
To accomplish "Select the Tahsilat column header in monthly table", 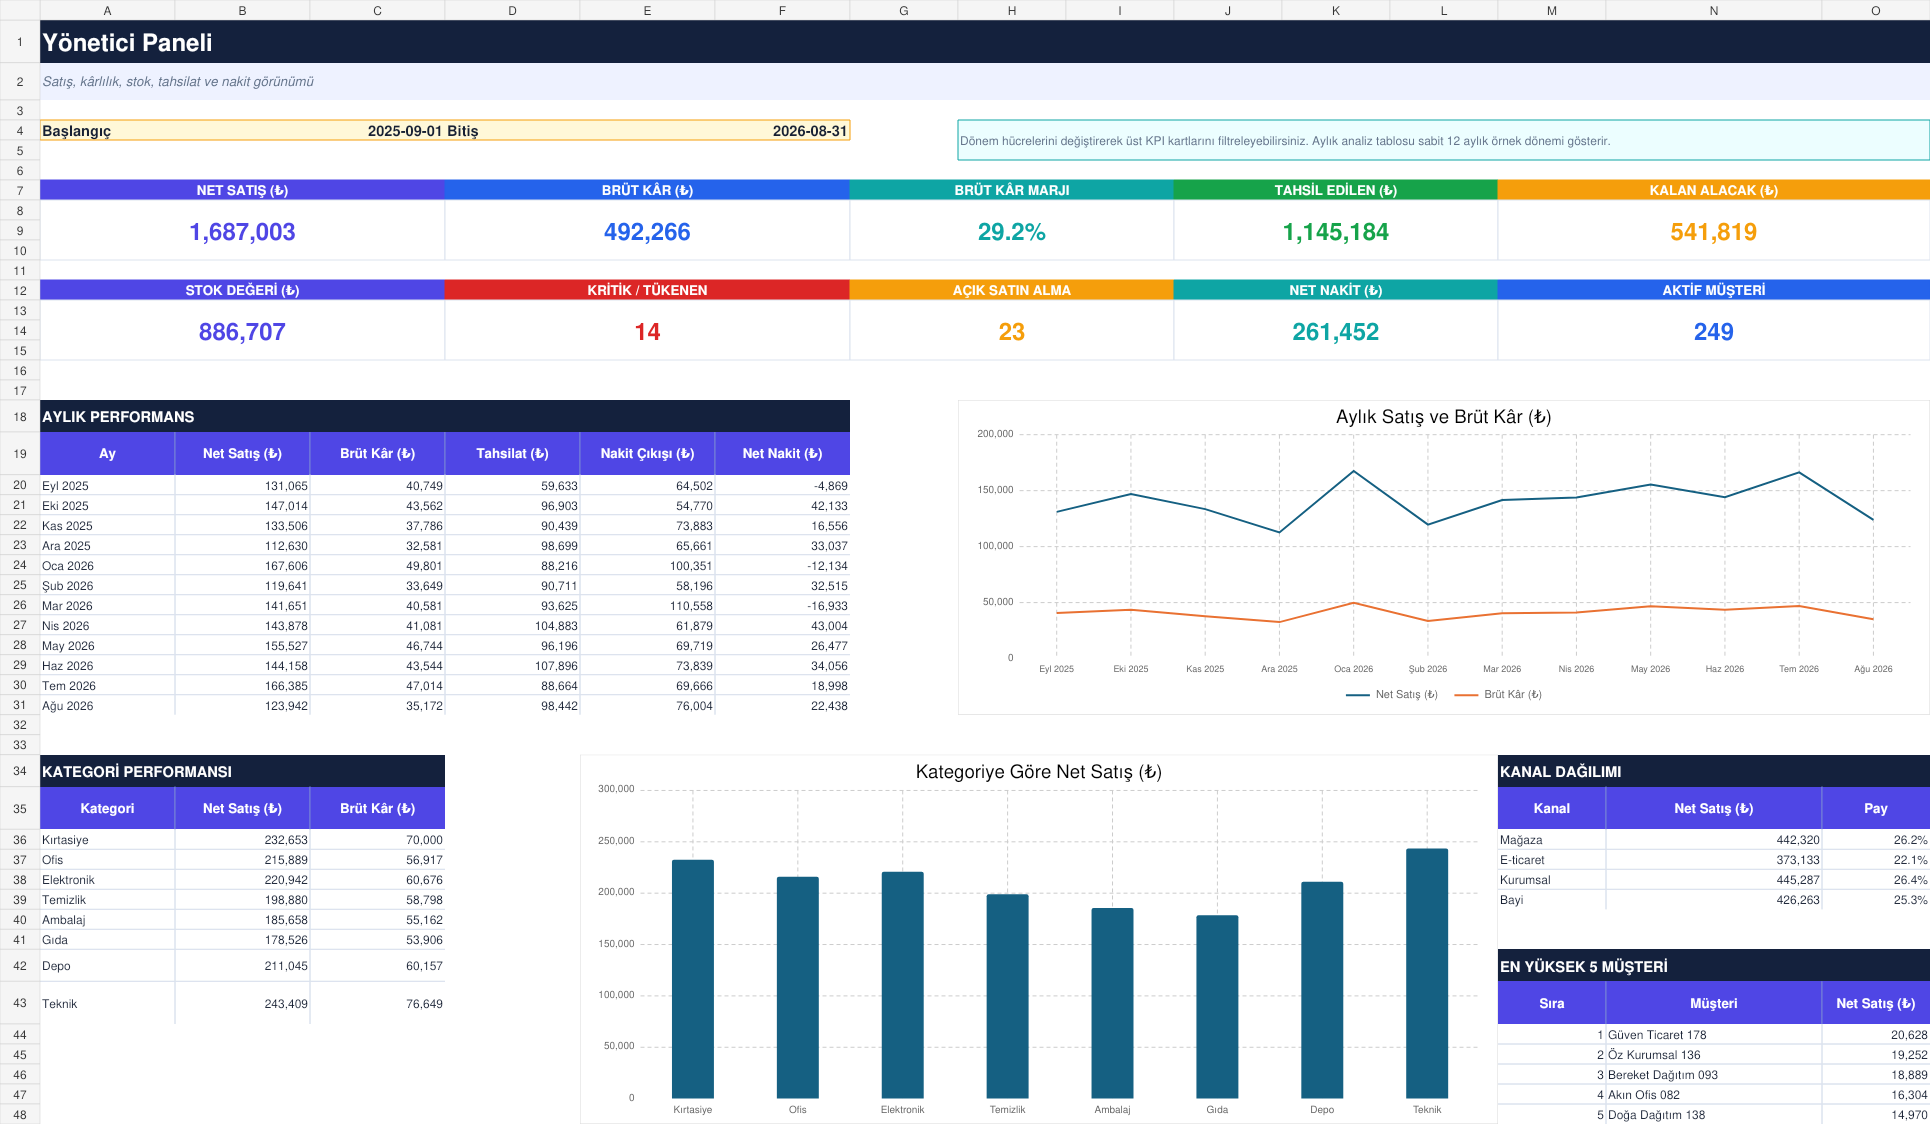I will tap(512, 453).
